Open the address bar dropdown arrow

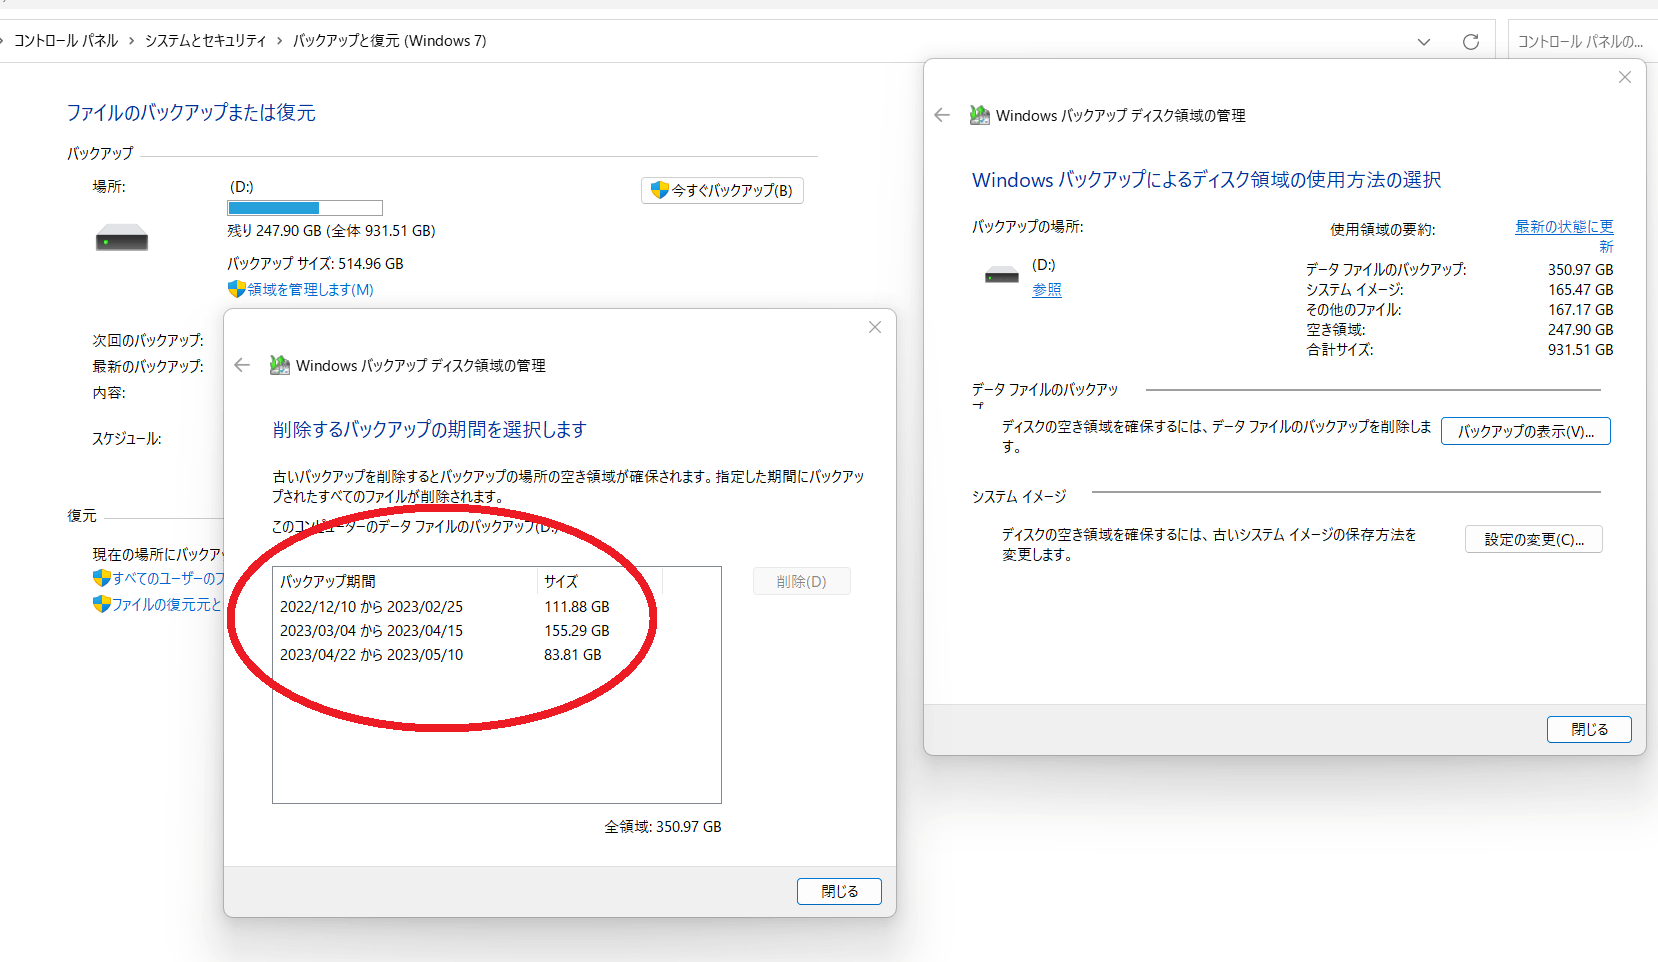pos(1424,41)
